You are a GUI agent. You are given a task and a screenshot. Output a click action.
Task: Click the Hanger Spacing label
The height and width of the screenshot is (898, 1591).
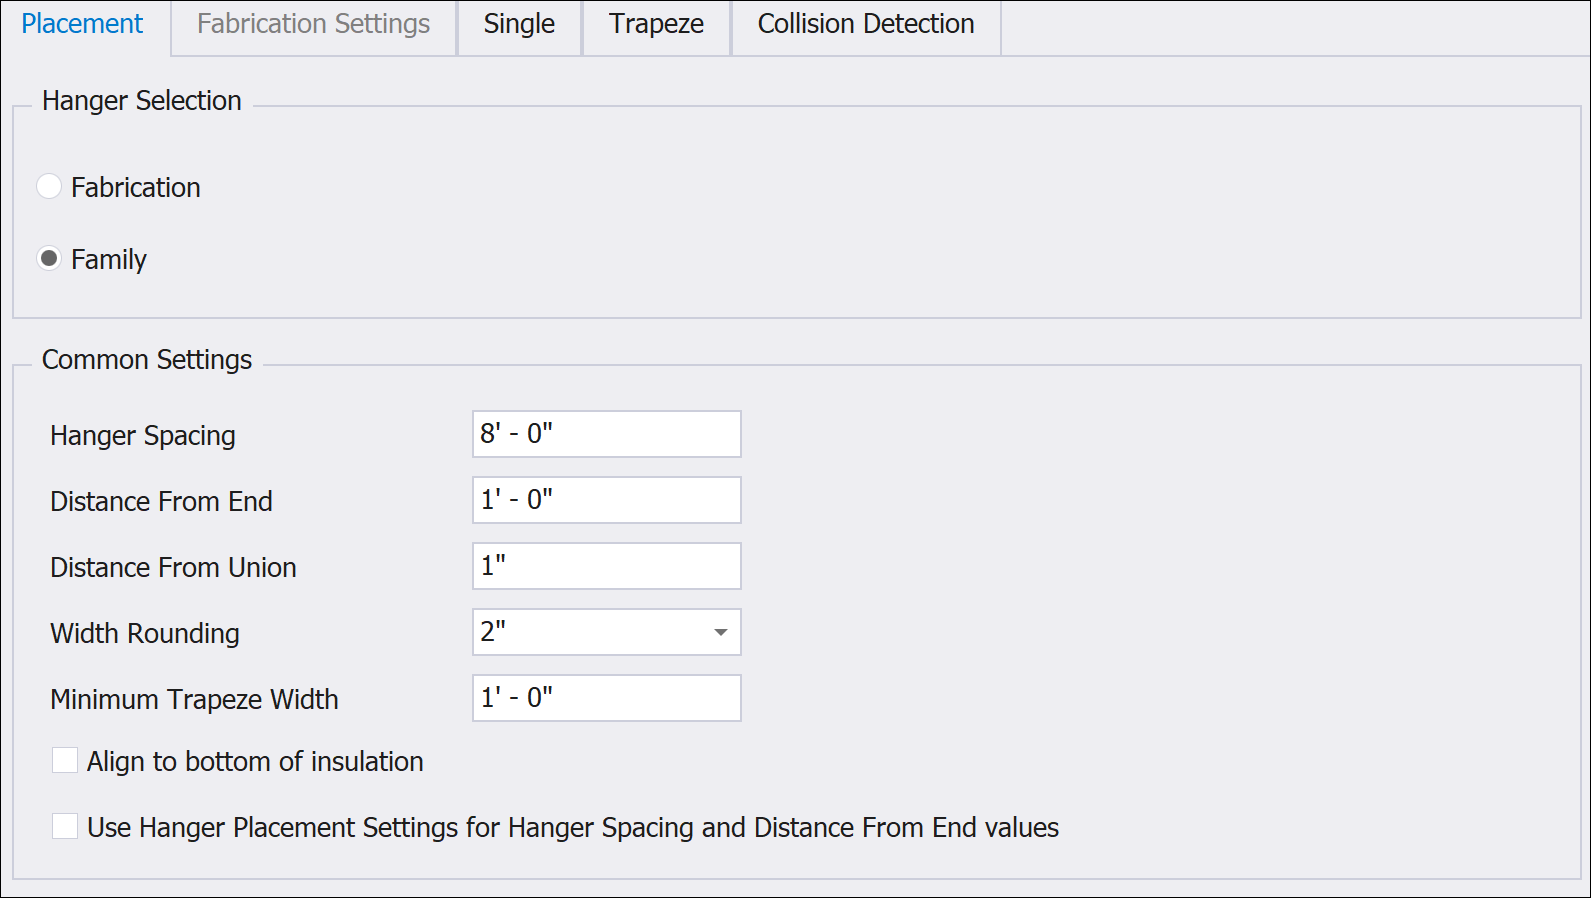(143, 435)
